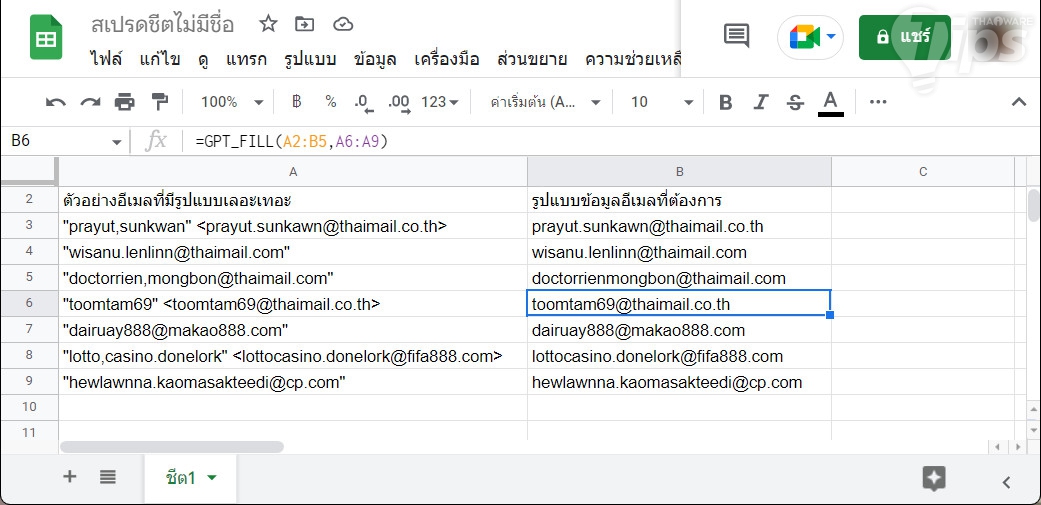The image size is (1041, 505).
Task: Open ชีต1 tab dropdown arrow
Action: point(212,478)
